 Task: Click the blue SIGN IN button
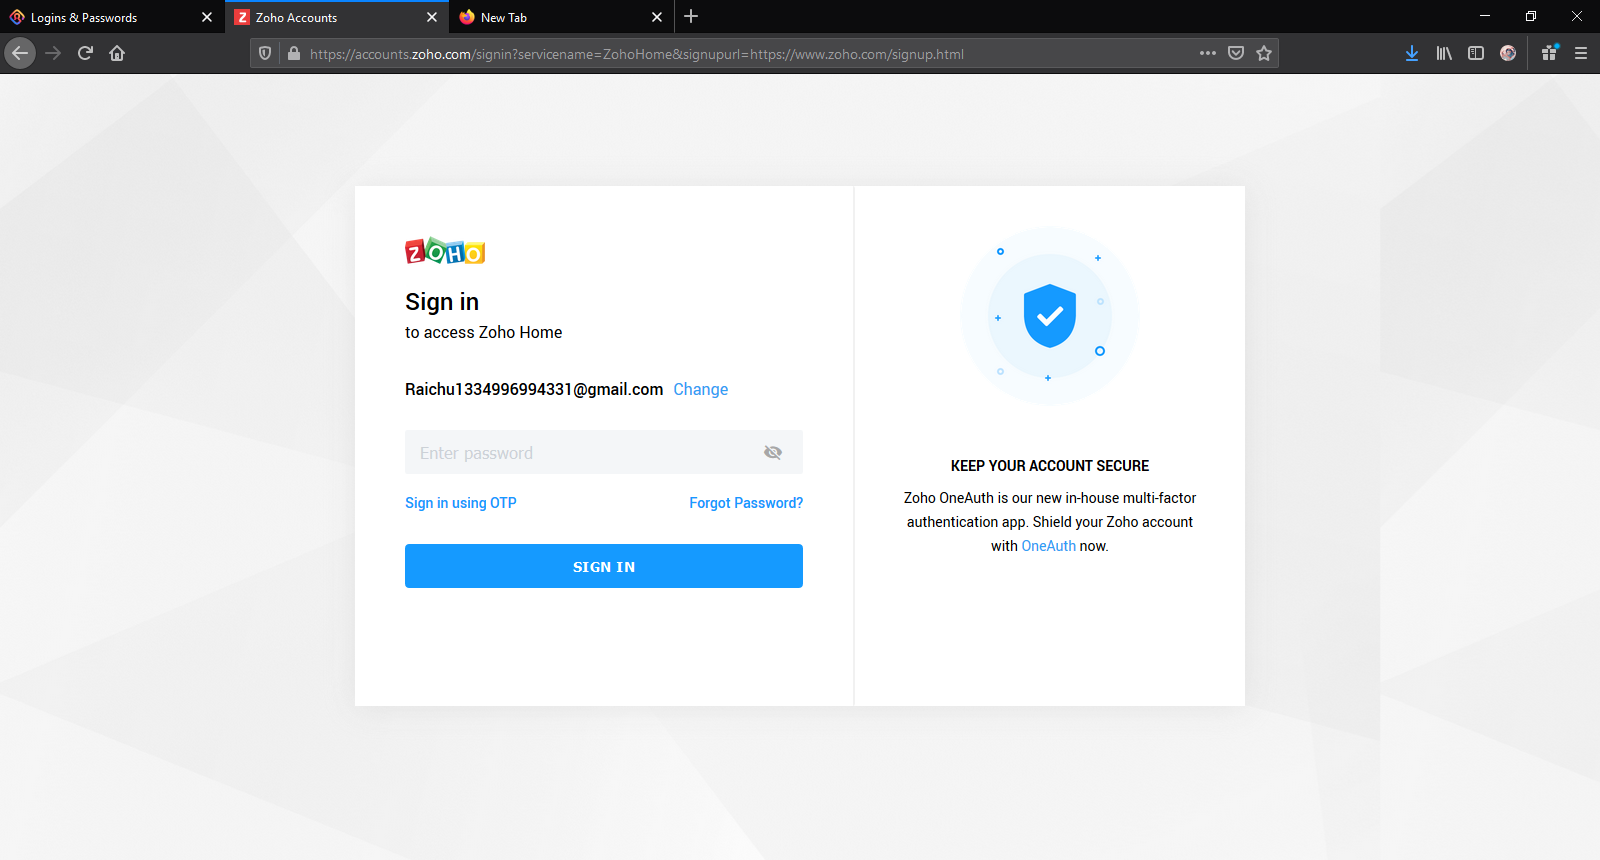click(604, 566)
